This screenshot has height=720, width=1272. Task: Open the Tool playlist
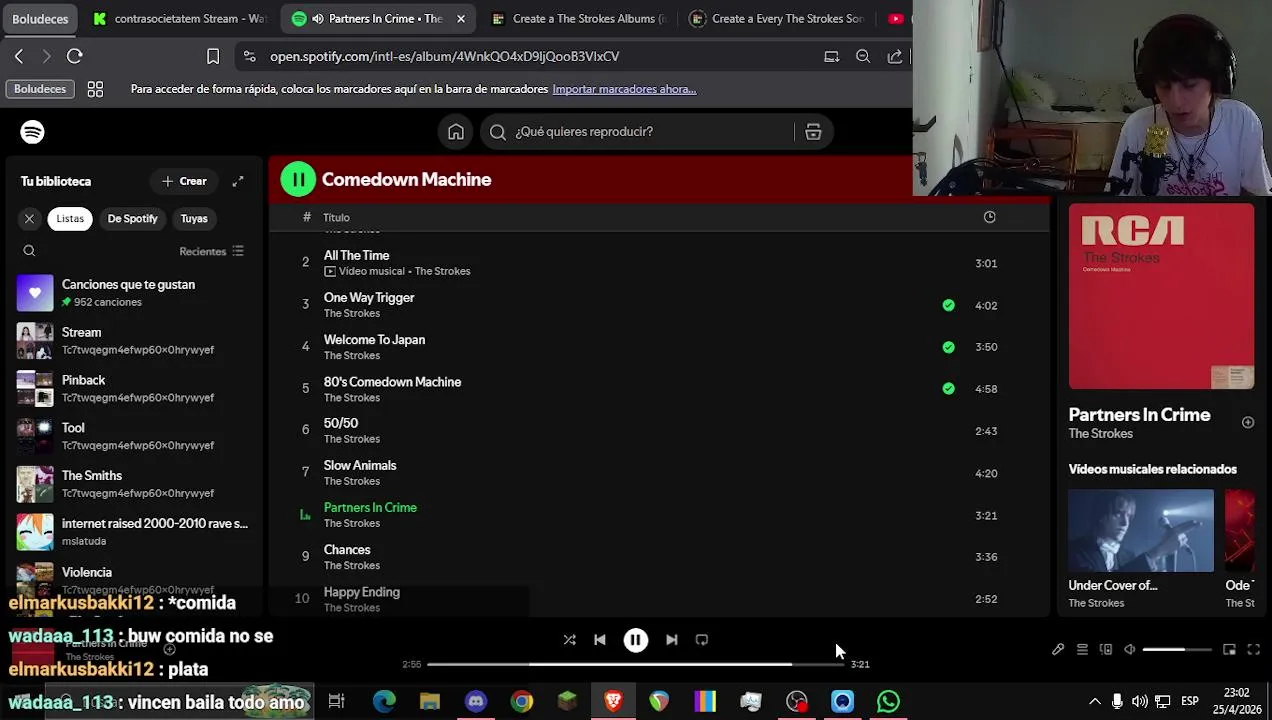(x=134, y=436)
